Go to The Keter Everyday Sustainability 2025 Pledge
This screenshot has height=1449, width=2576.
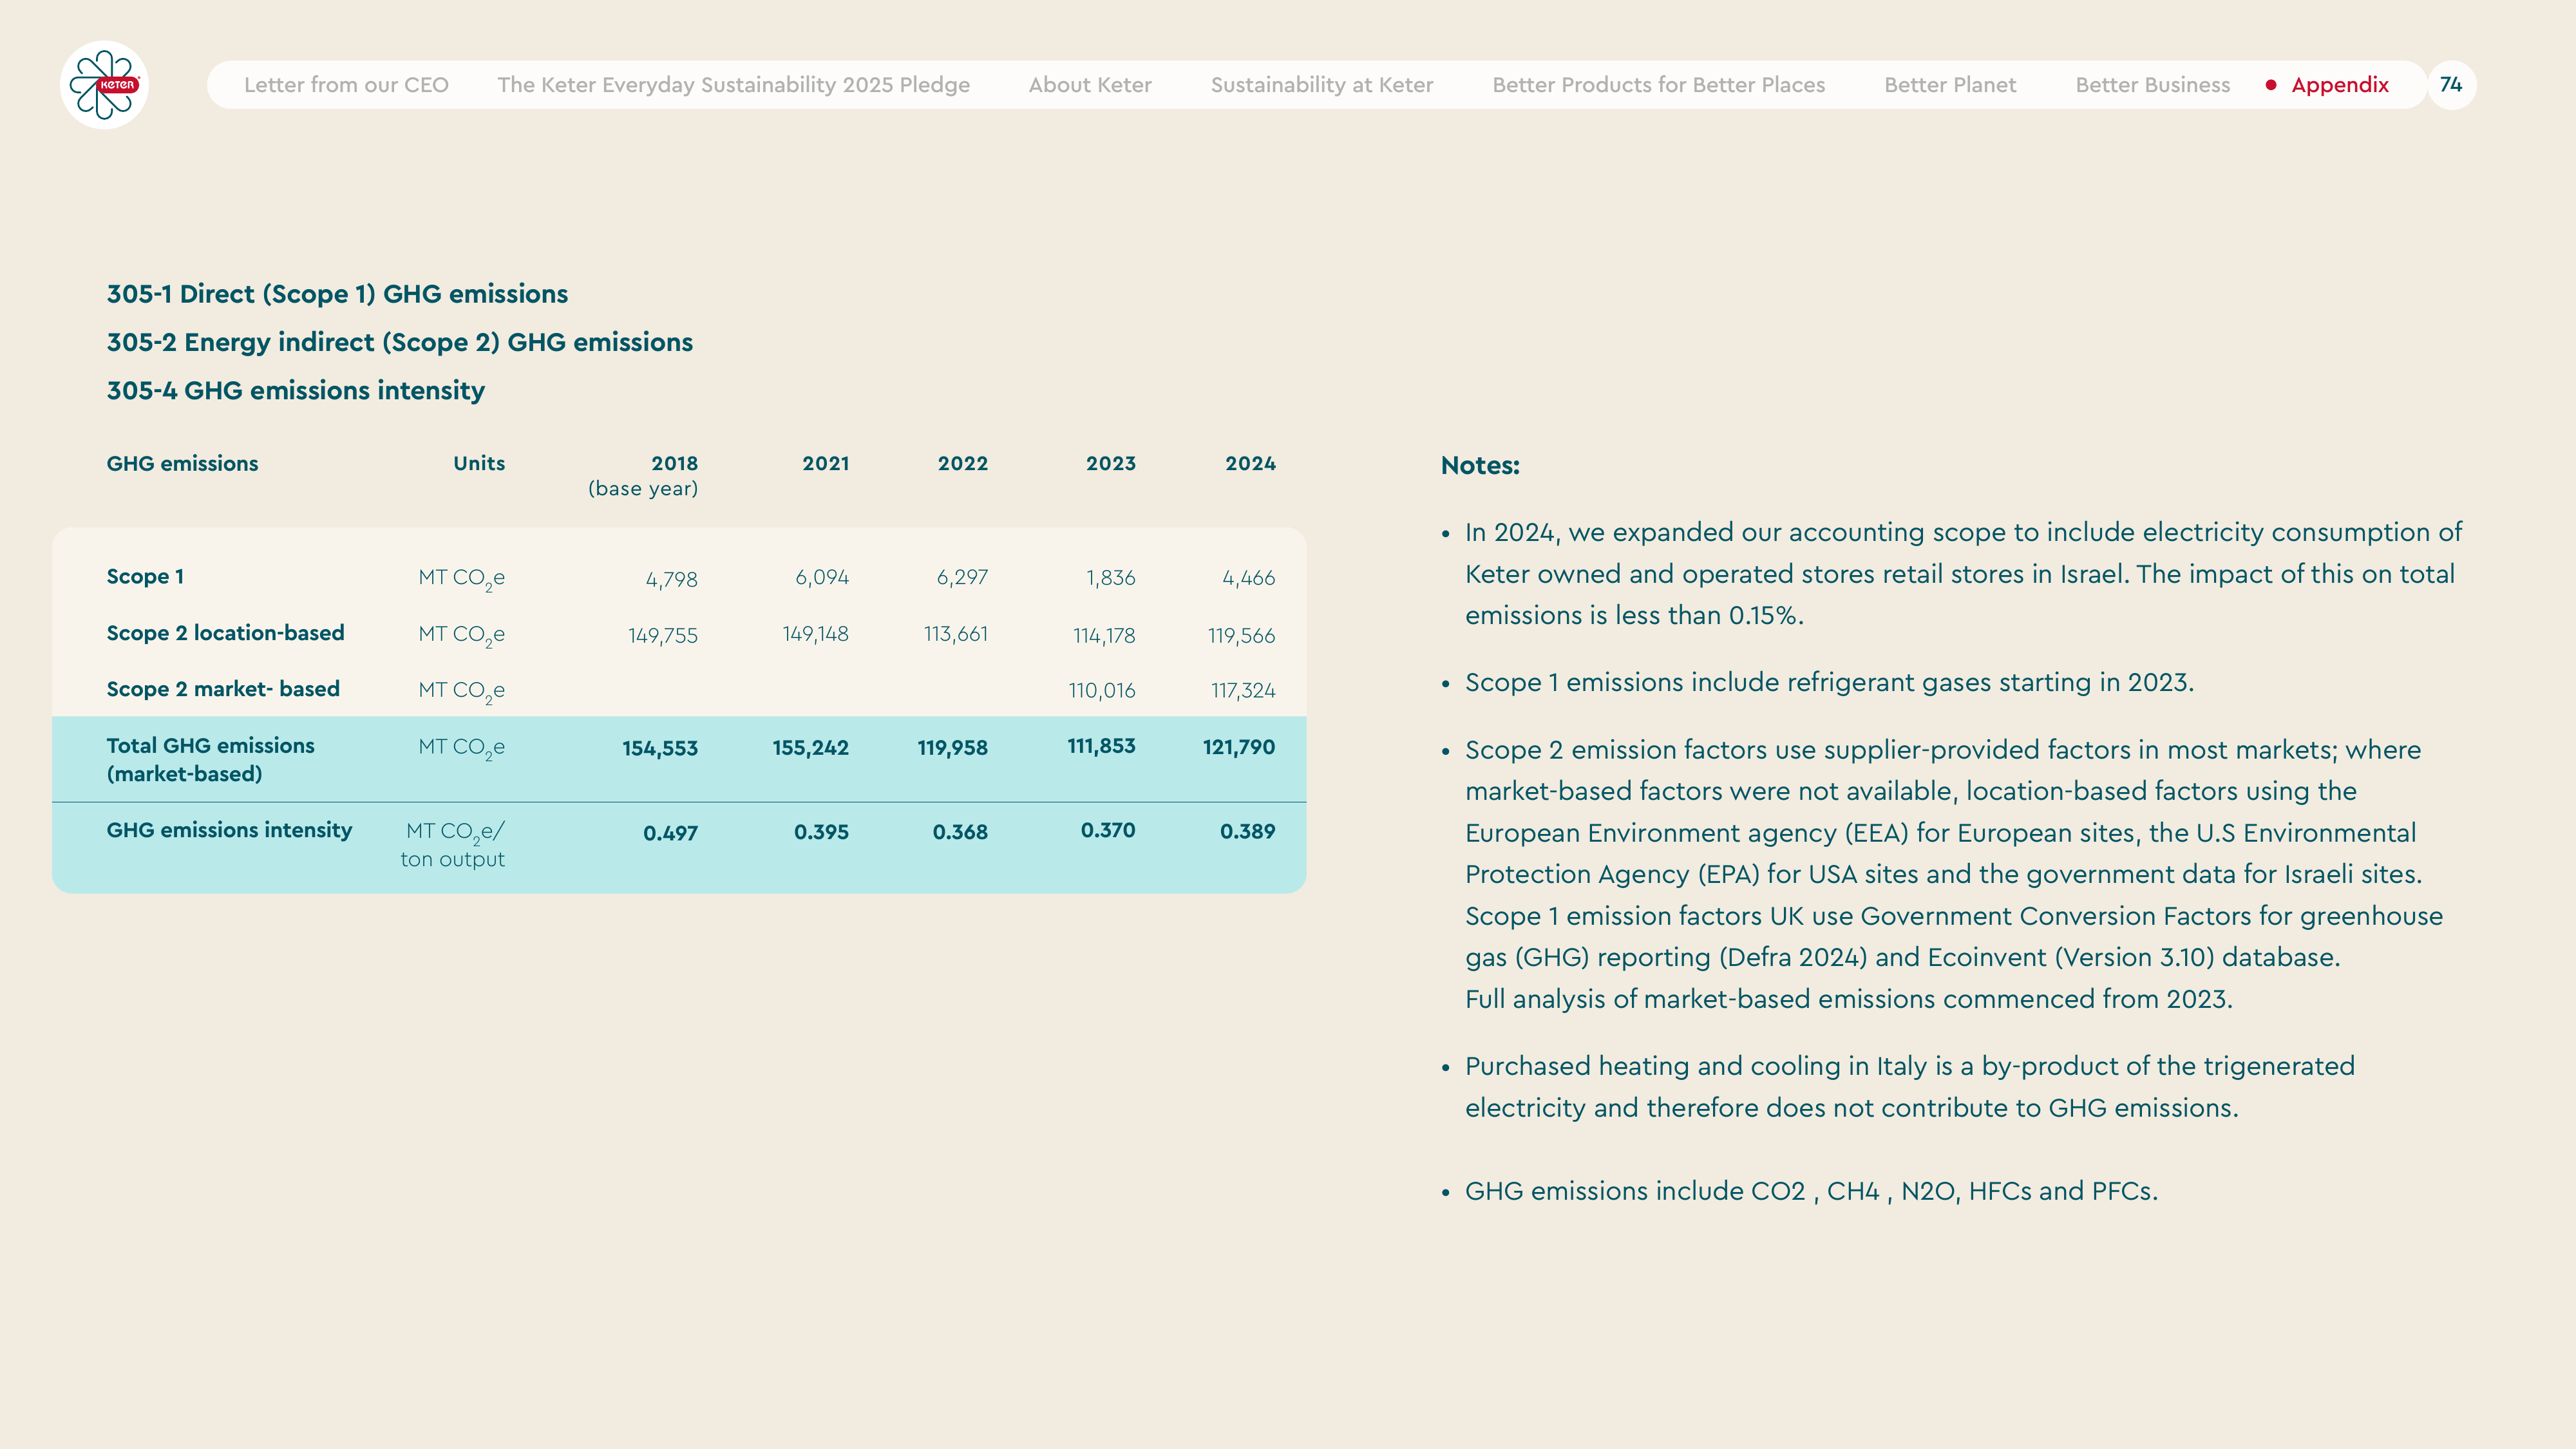(733, 85)
